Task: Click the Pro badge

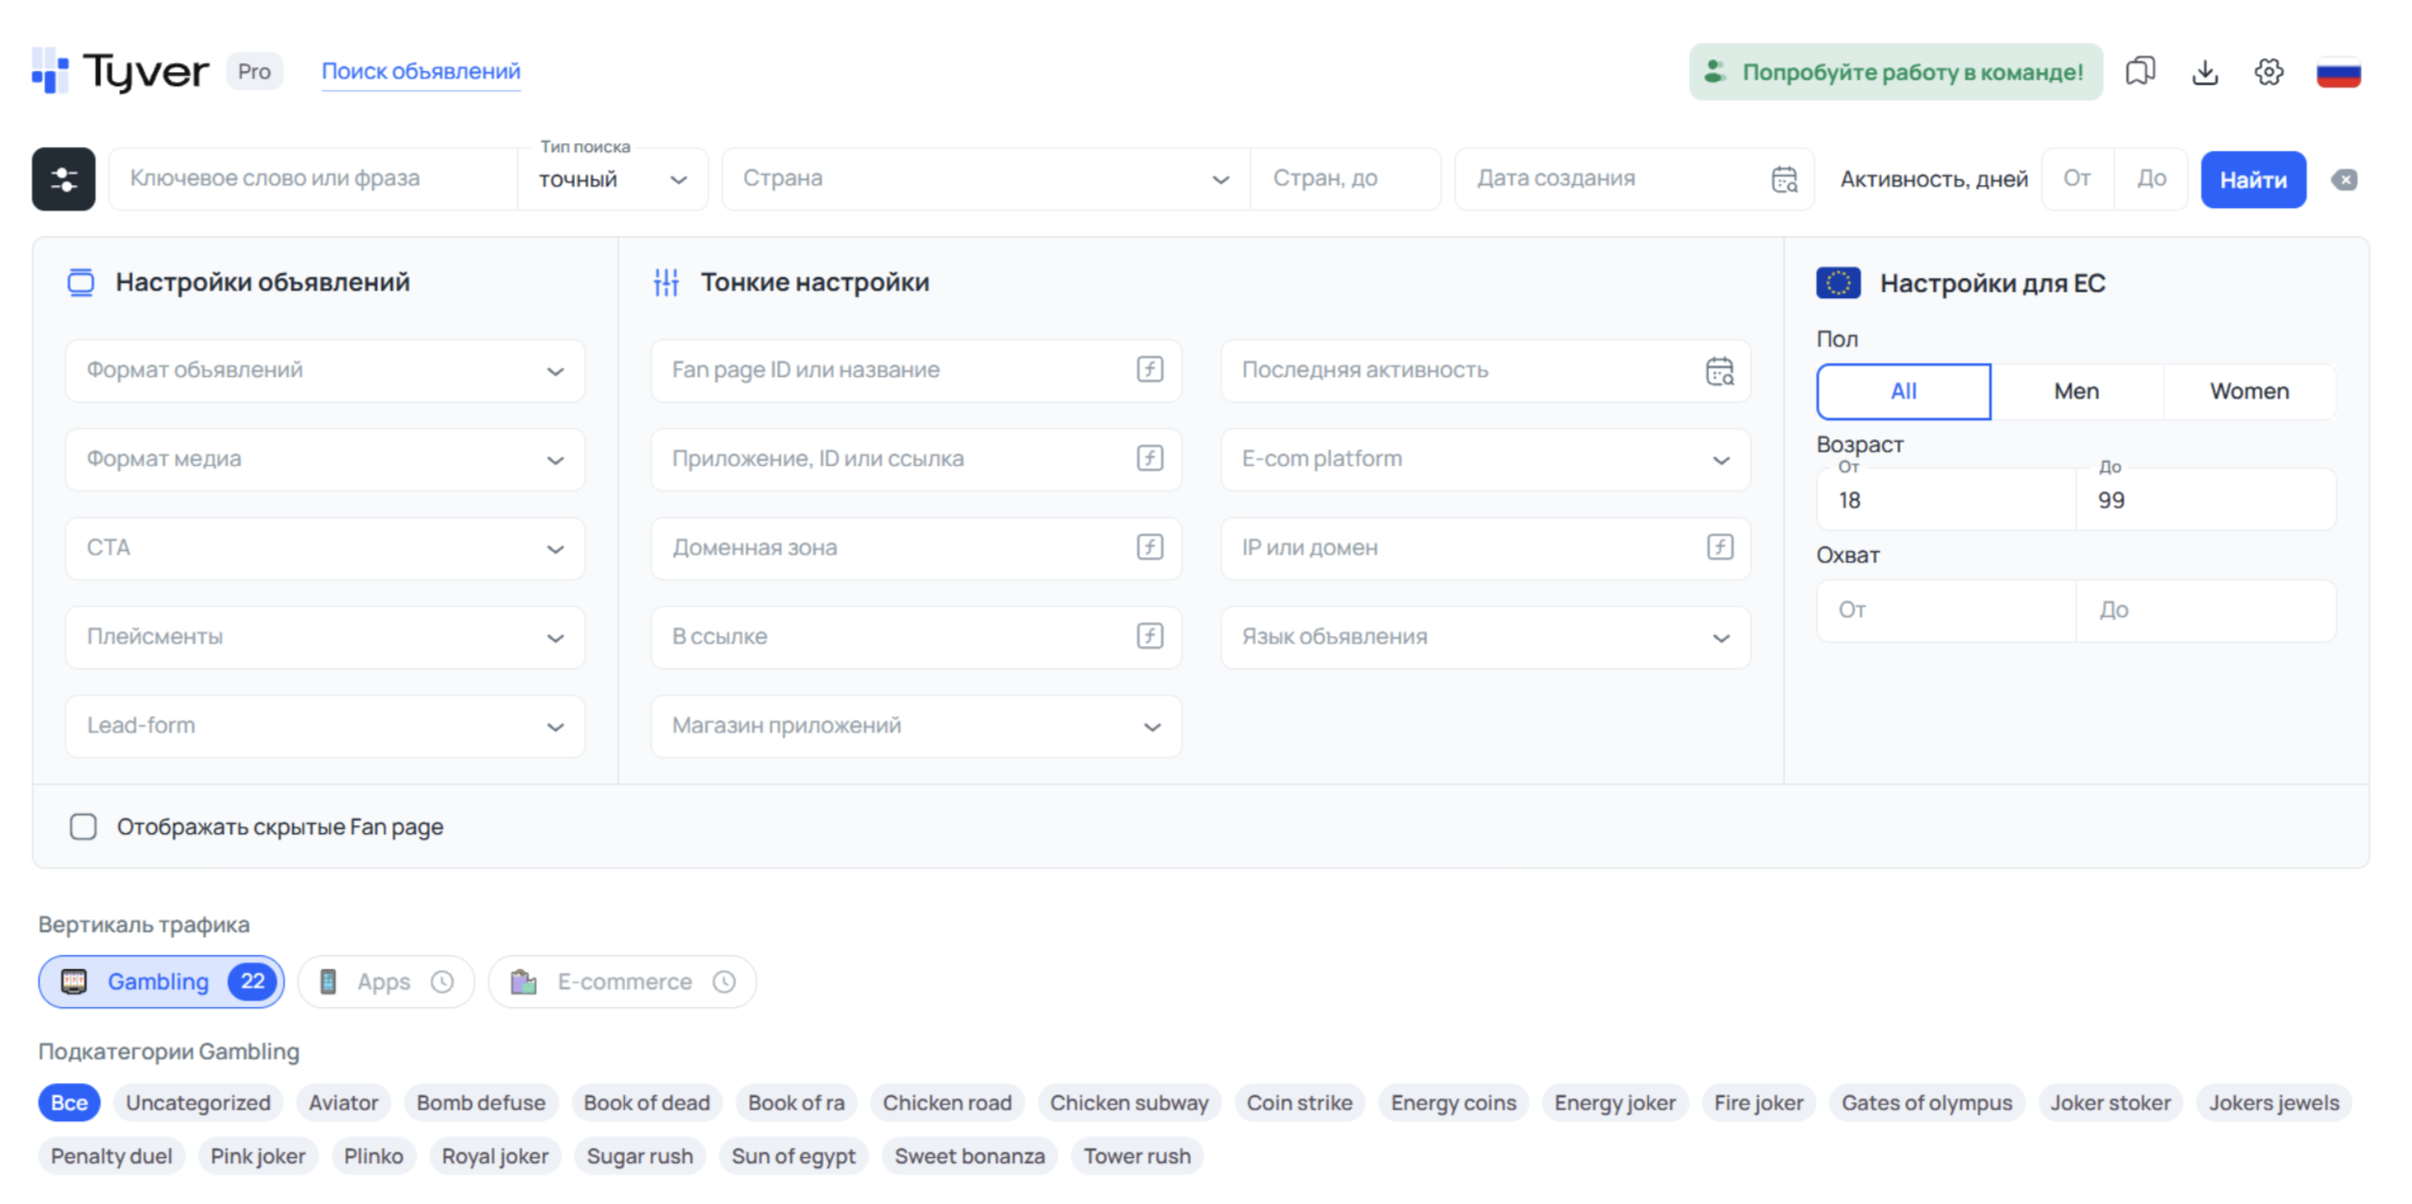Action: (x=254, y=71)
